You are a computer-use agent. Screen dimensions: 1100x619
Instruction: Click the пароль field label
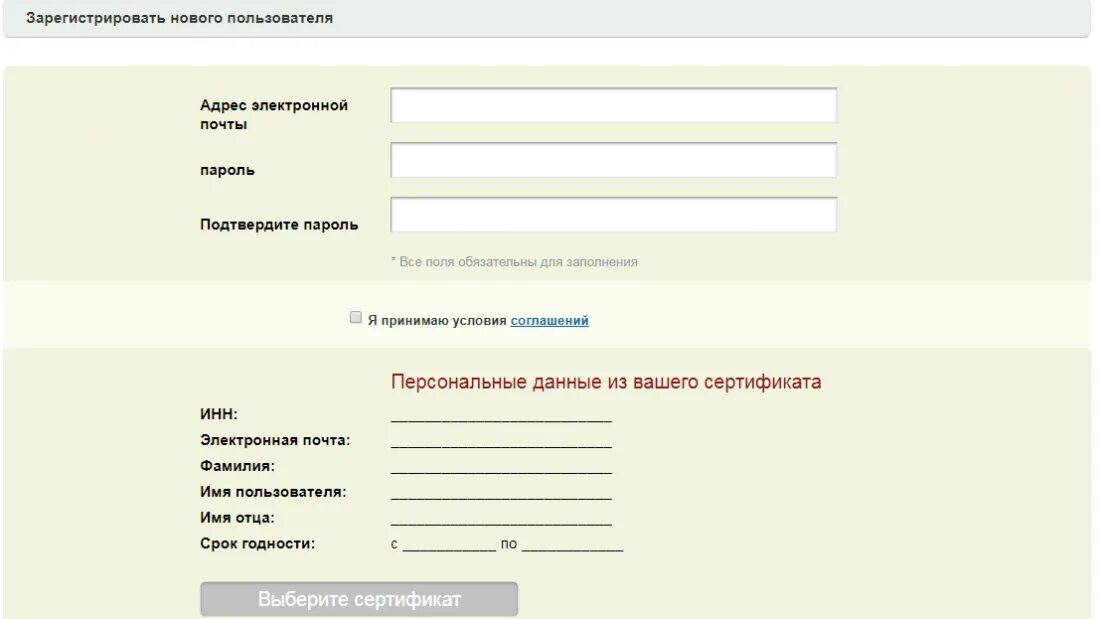pos(227,170)
